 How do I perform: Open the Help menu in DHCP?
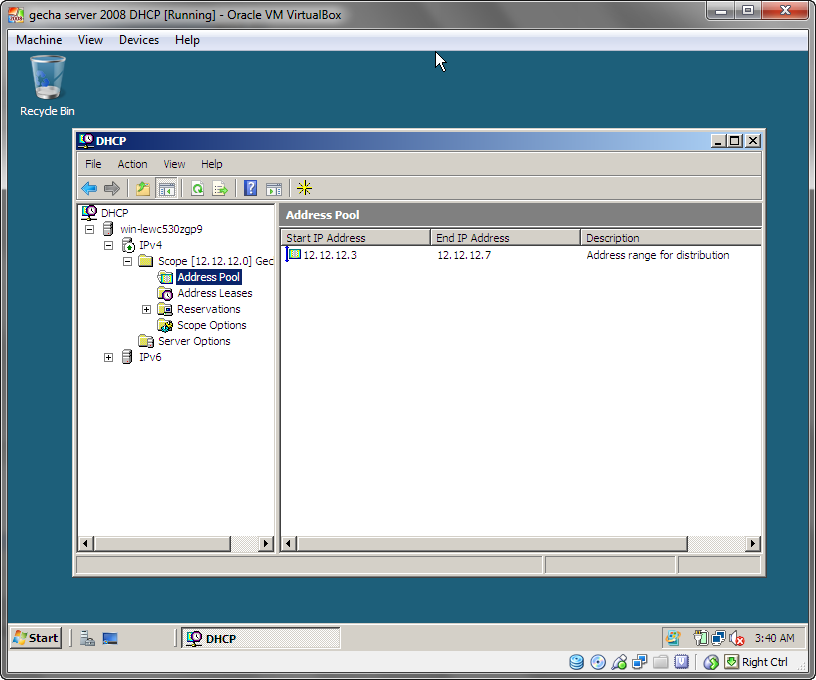[211, 164]
